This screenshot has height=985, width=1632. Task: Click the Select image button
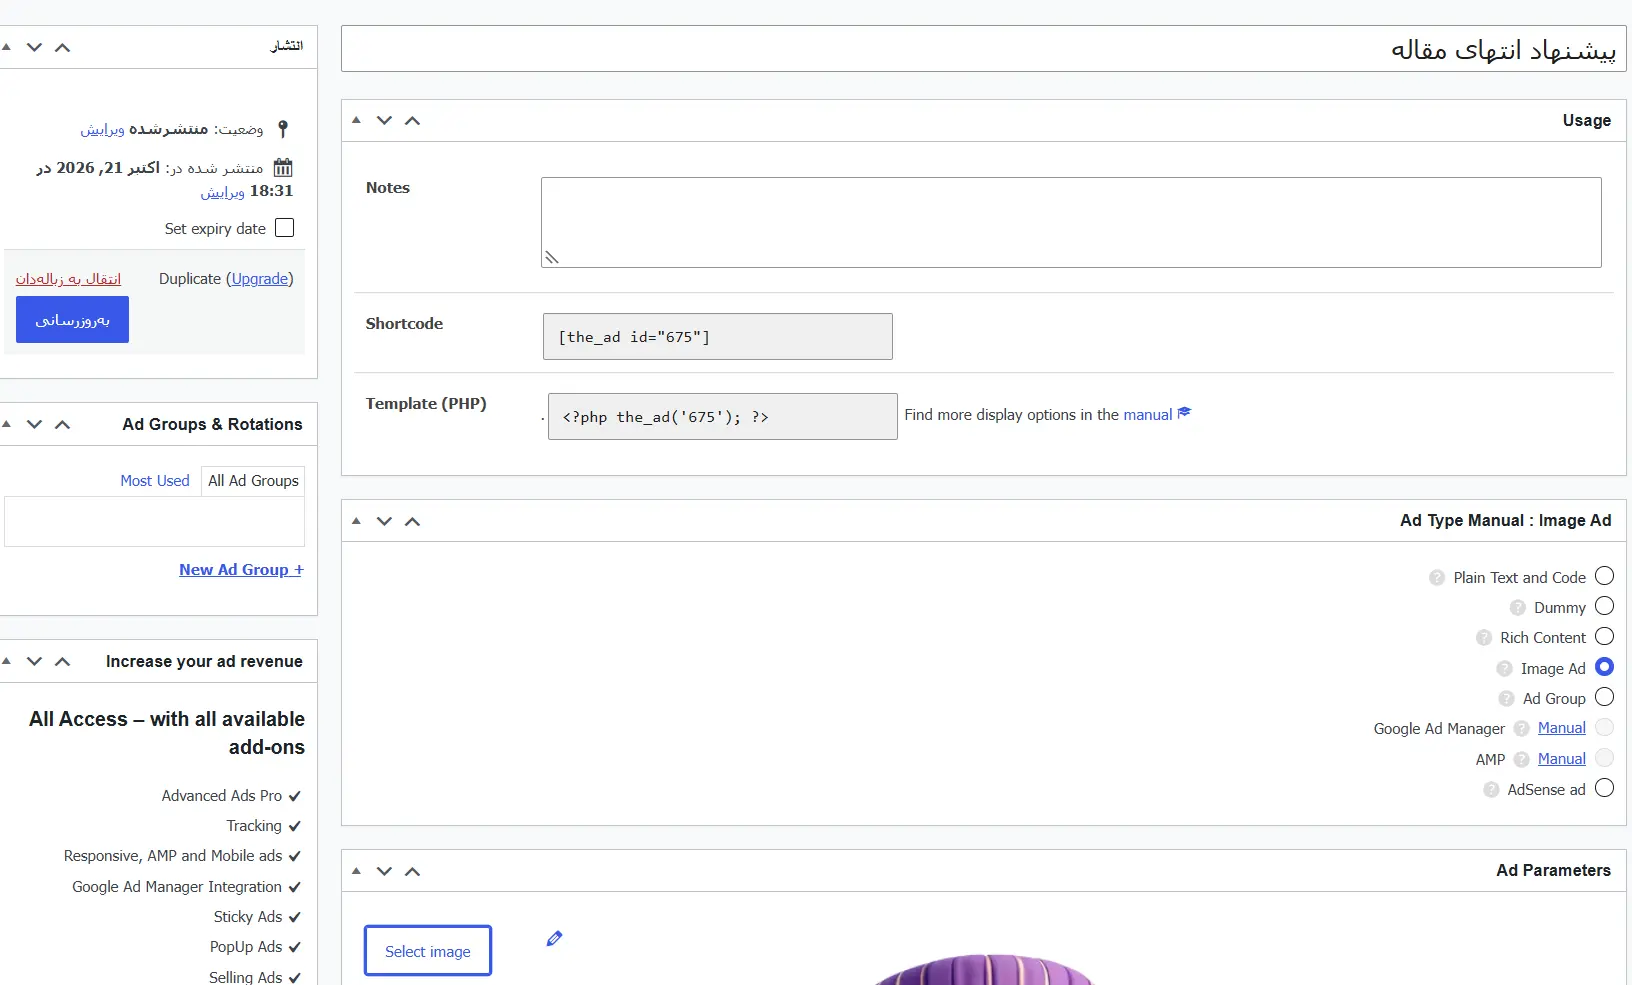point(428,951)
